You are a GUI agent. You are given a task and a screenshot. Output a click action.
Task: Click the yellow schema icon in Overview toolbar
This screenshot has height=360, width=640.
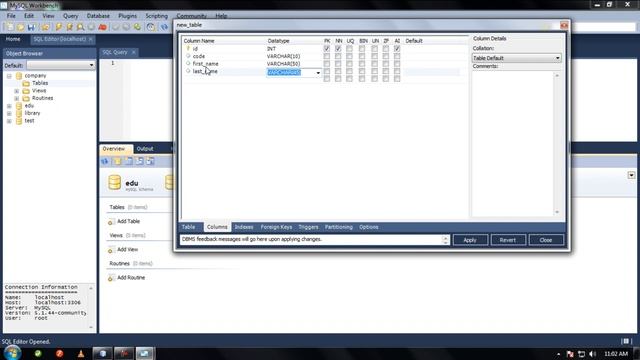pos(118,161)
